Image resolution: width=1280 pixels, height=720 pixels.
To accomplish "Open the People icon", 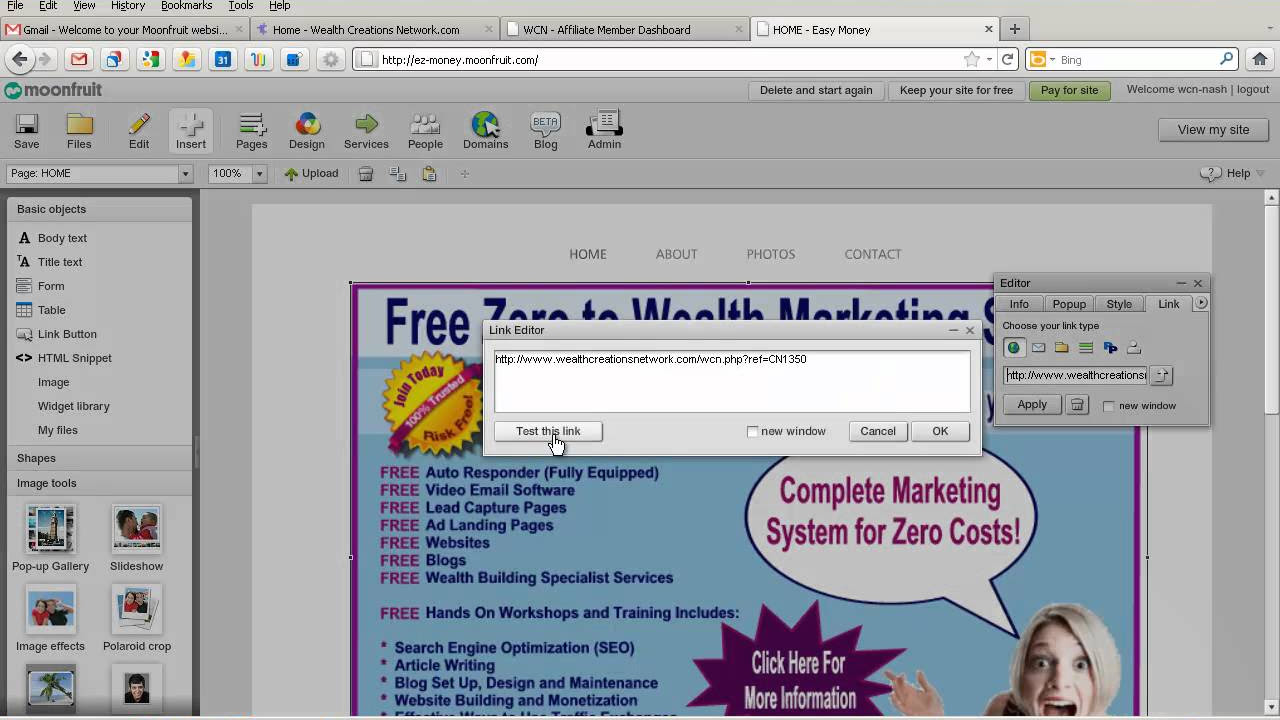I will click(425, 131).
